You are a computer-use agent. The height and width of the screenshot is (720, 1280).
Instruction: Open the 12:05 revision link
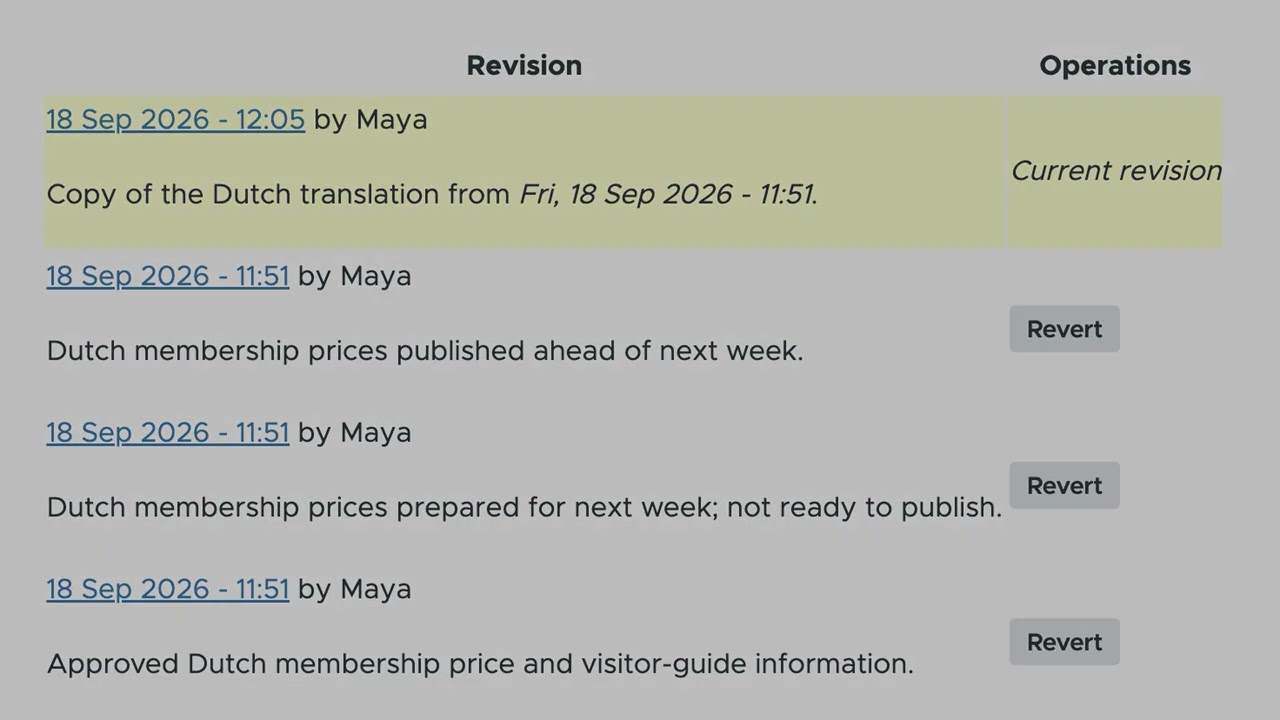[x=176, y=120]
